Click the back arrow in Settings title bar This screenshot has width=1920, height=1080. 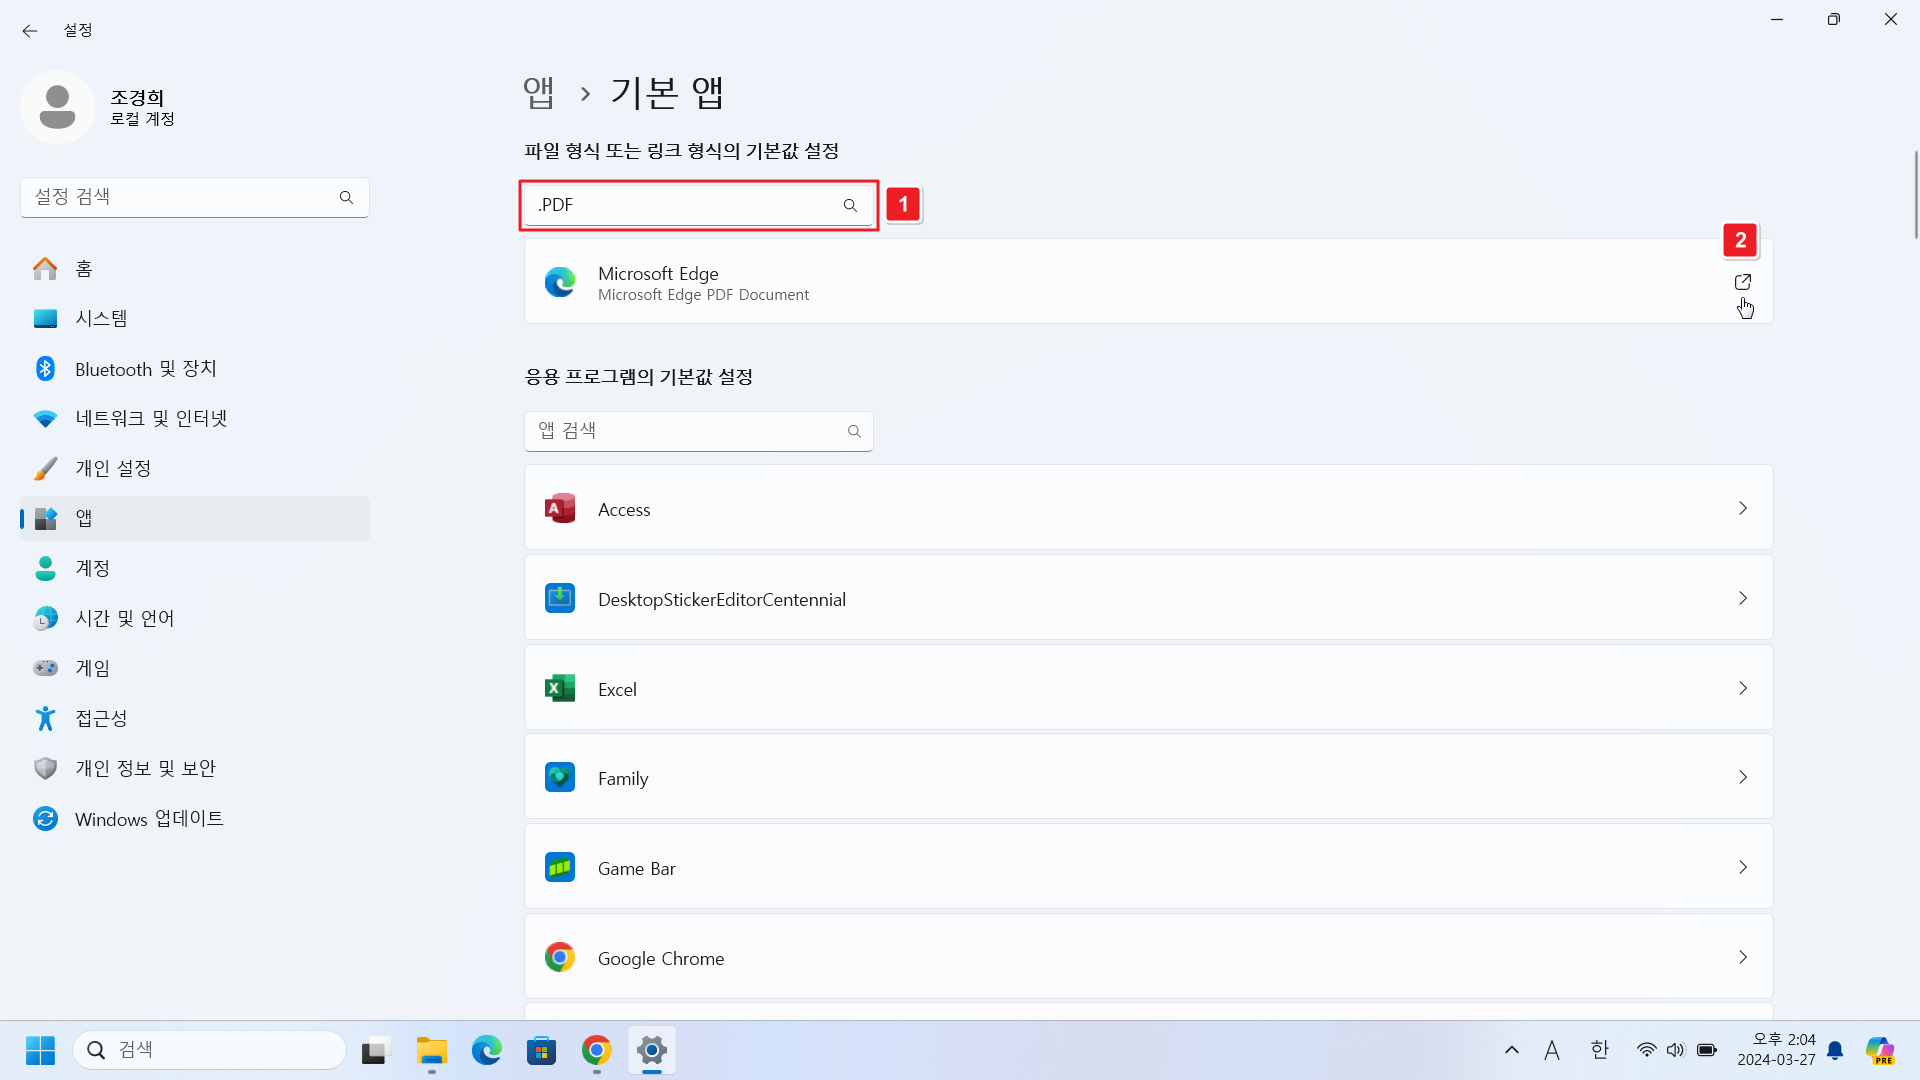(x=30, y=30)
